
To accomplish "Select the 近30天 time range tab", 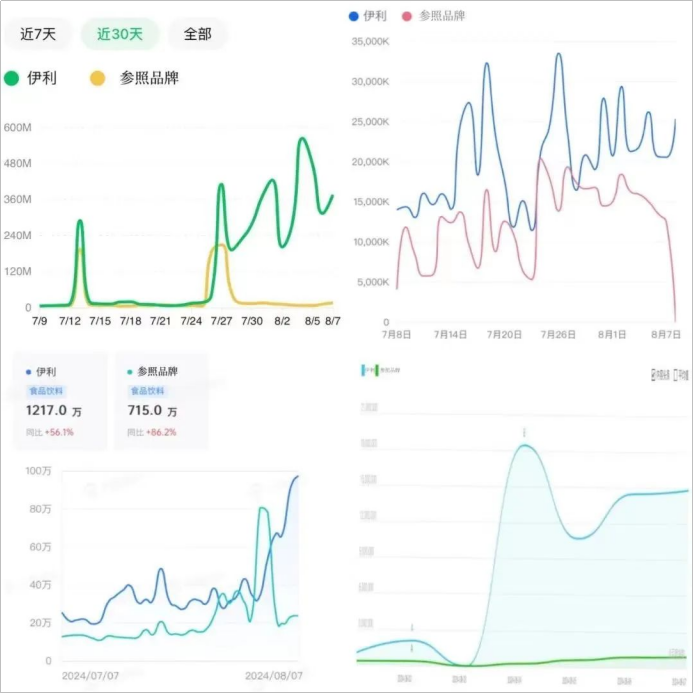I will pos(120,34).
